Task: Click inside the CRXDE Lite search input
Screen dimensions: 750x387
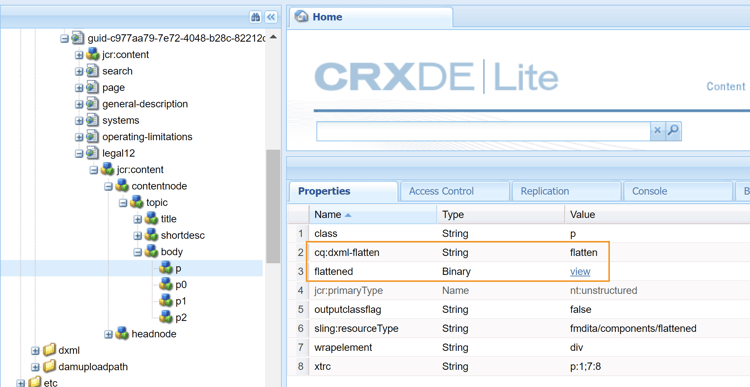Action: (x=483, y=131)
